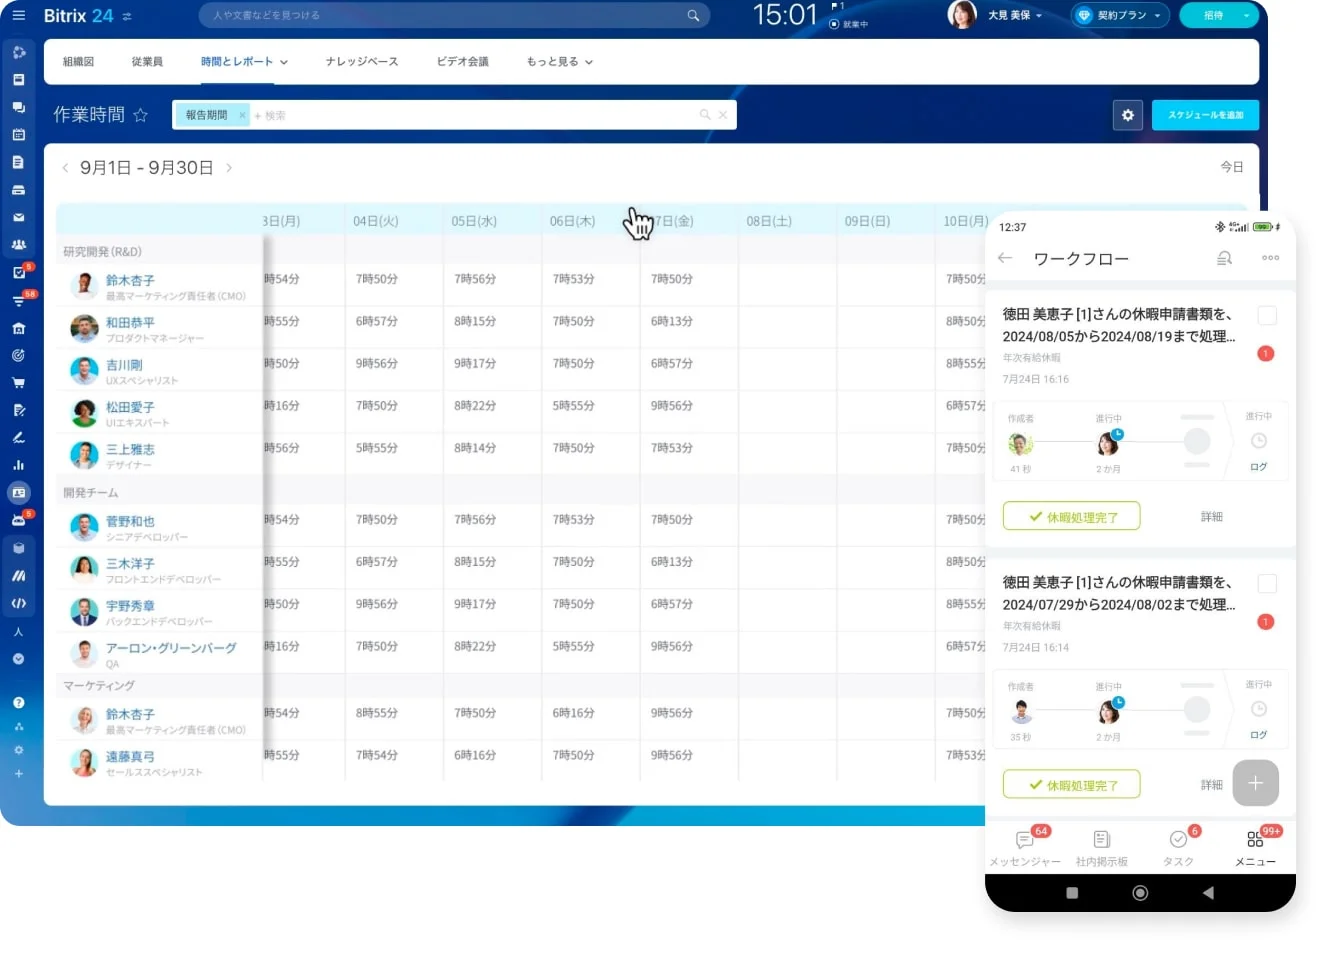1344x960 pixels.
Task: Click the スケジュールを追加 button
Action: (1205, 116)
